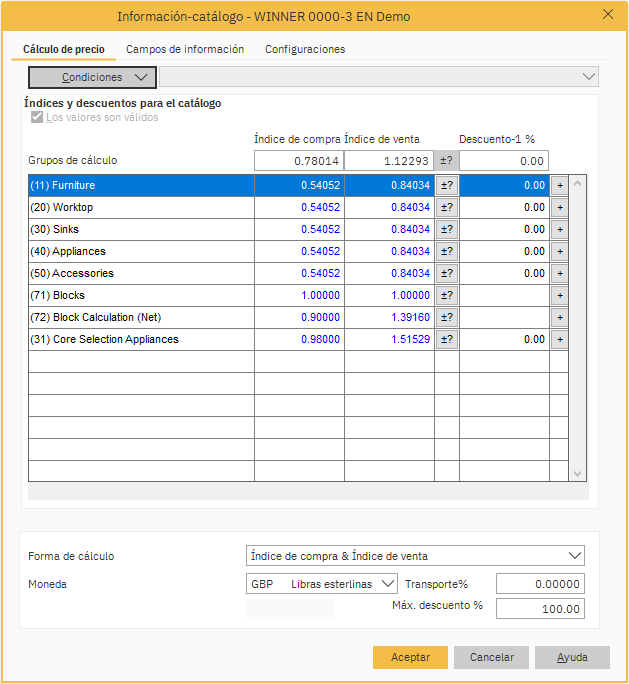The width and height of the screenshot is (629, 684).
Task: Open the Forma de cálculo dropdown
Action: coord(415,556)
